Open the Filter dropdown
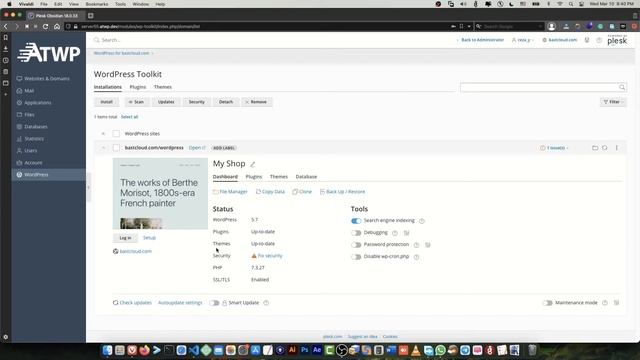 coord(613,102)
